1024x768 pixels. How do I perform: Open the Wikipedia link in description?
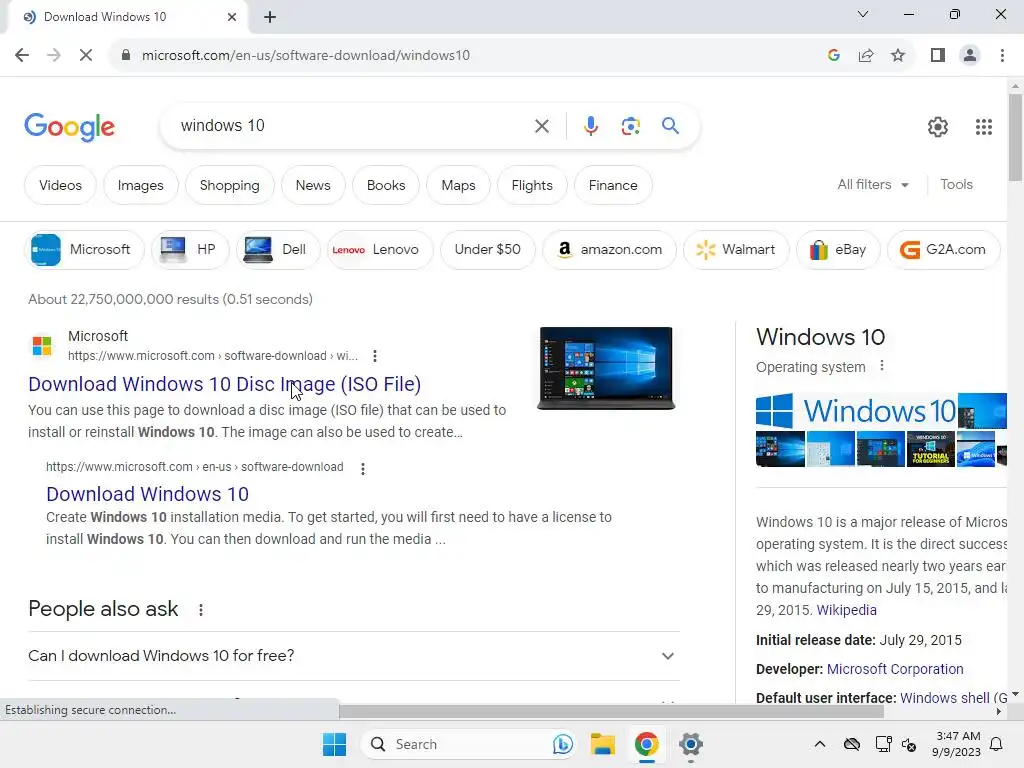(x=846, y=610)
